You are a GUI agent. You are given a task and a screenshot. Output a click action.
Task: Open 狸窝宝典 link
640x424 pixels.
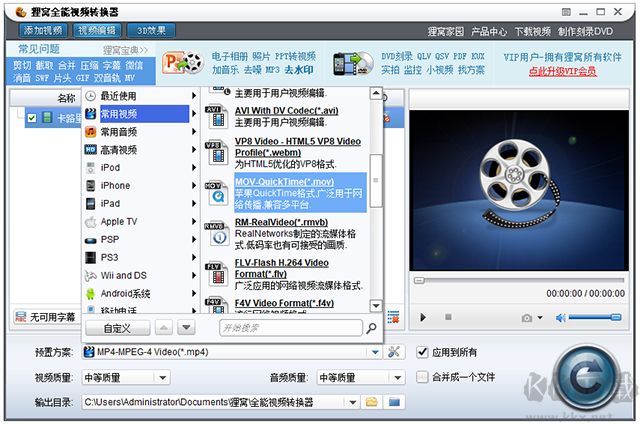[x=125, y=50]
